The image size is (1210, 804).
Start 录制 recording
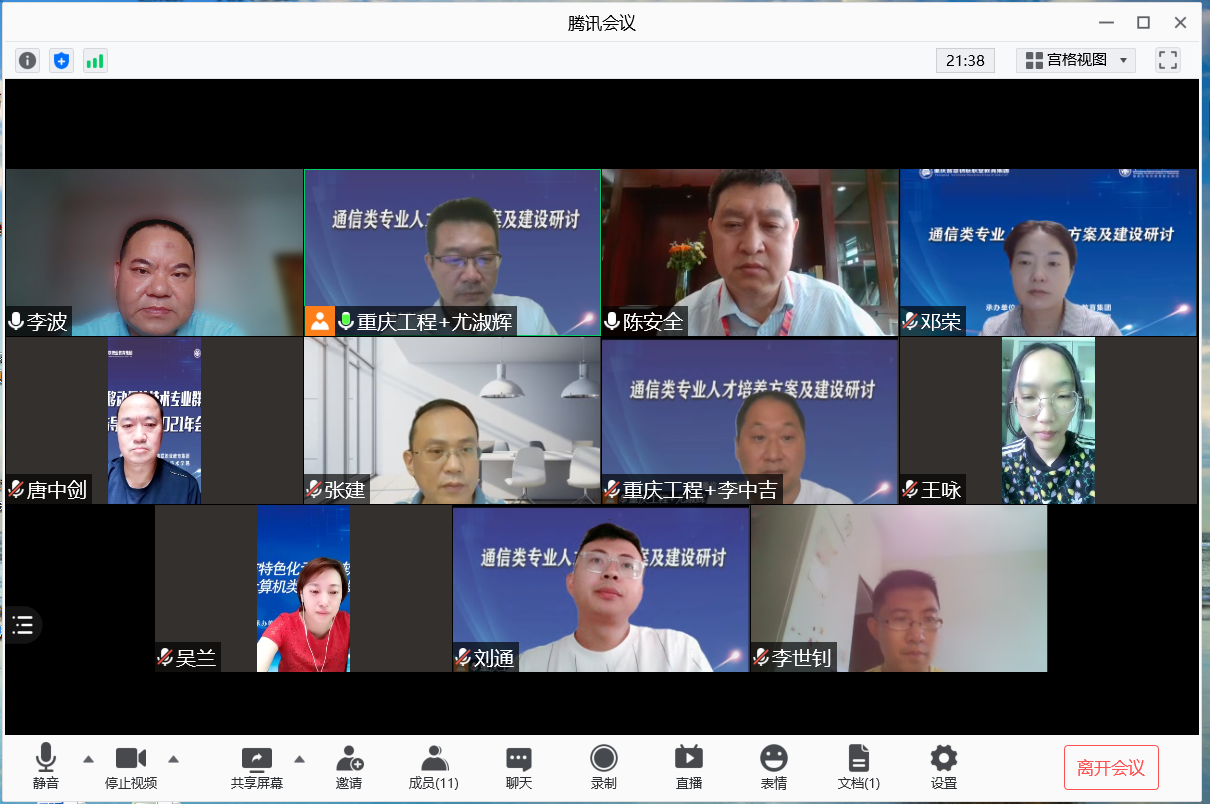click(x=603, y=767)
